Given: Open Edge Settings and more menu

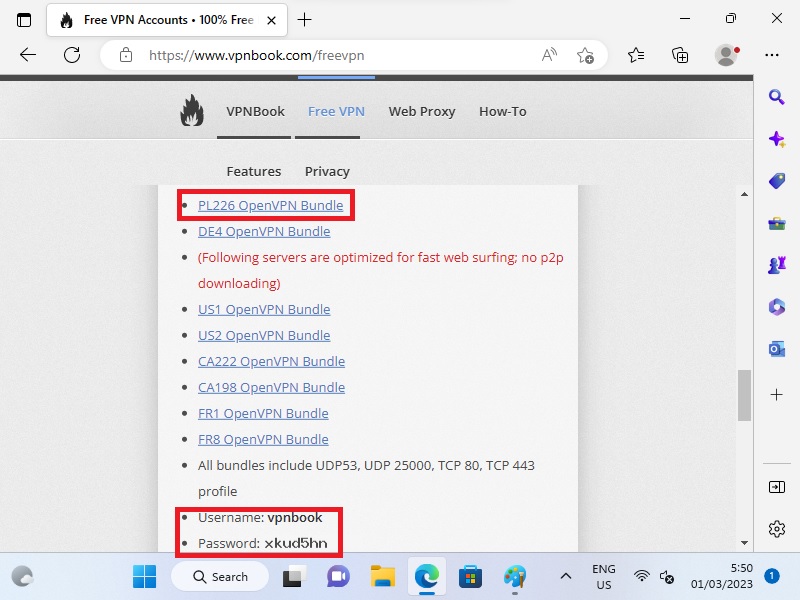Looking at the screenshot, I should coord(771,55).
